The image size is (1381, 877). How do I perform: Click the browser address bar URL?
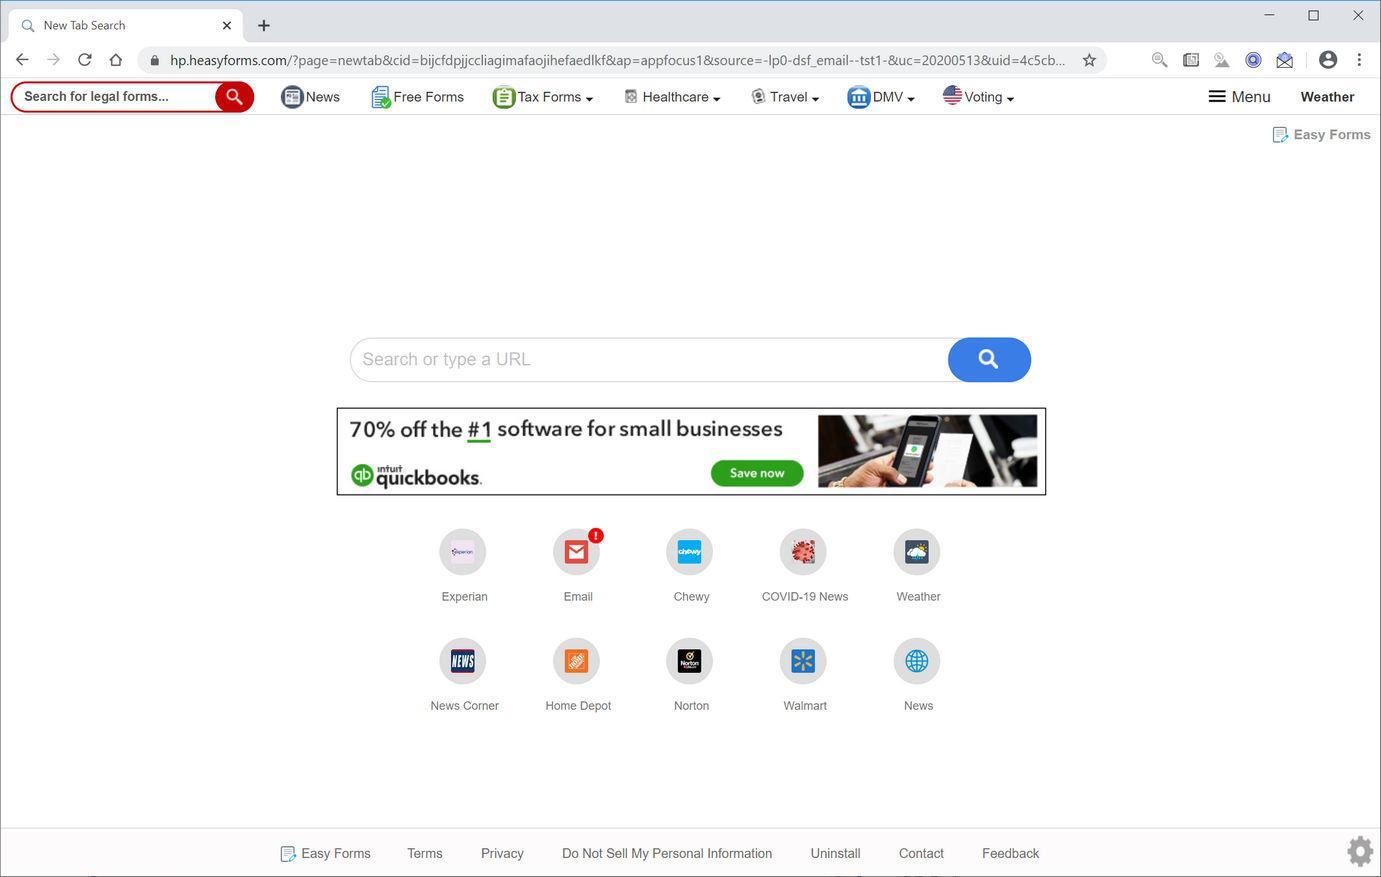[x=617, y=60]
